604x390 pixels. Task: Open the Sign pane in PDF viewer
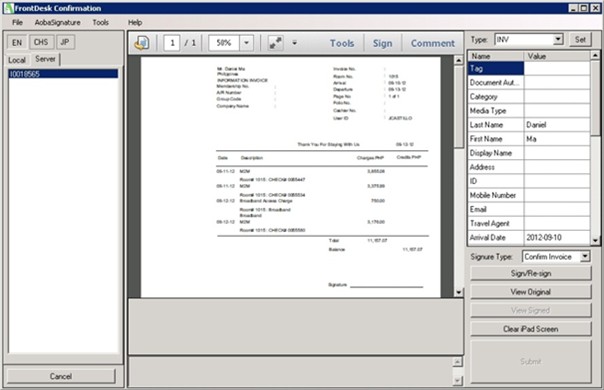pos(382,43)
